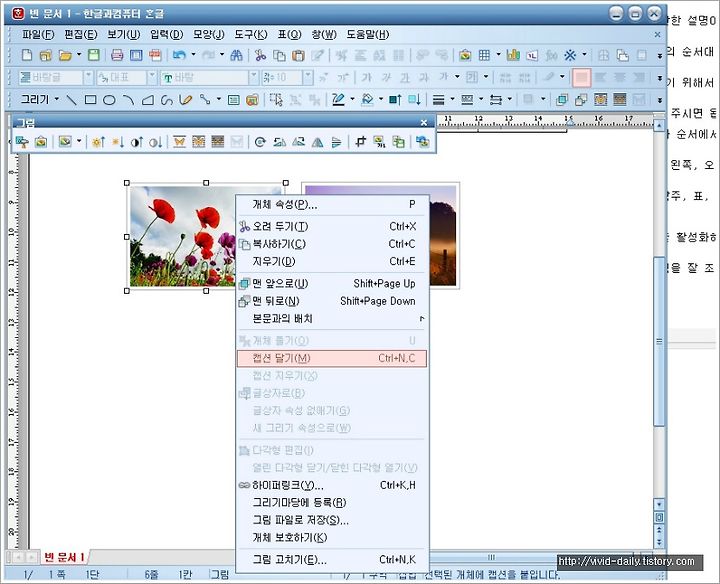Screen dimensions: 720x584
Task: Select the ellipse drawing tool
Action: [109, 100]
